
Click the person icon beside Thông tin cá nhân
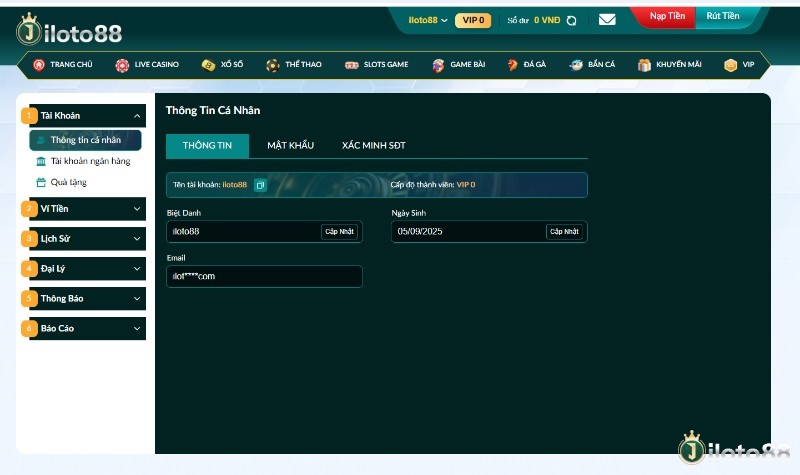(41, 140)
